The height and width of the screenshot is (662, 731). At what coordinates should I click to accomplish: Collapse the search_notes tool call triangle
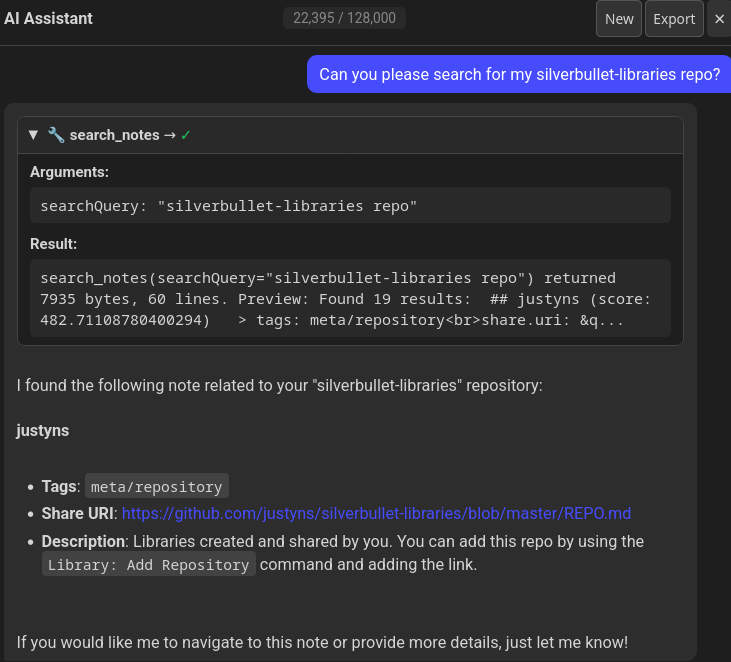[x=33, y=135]
